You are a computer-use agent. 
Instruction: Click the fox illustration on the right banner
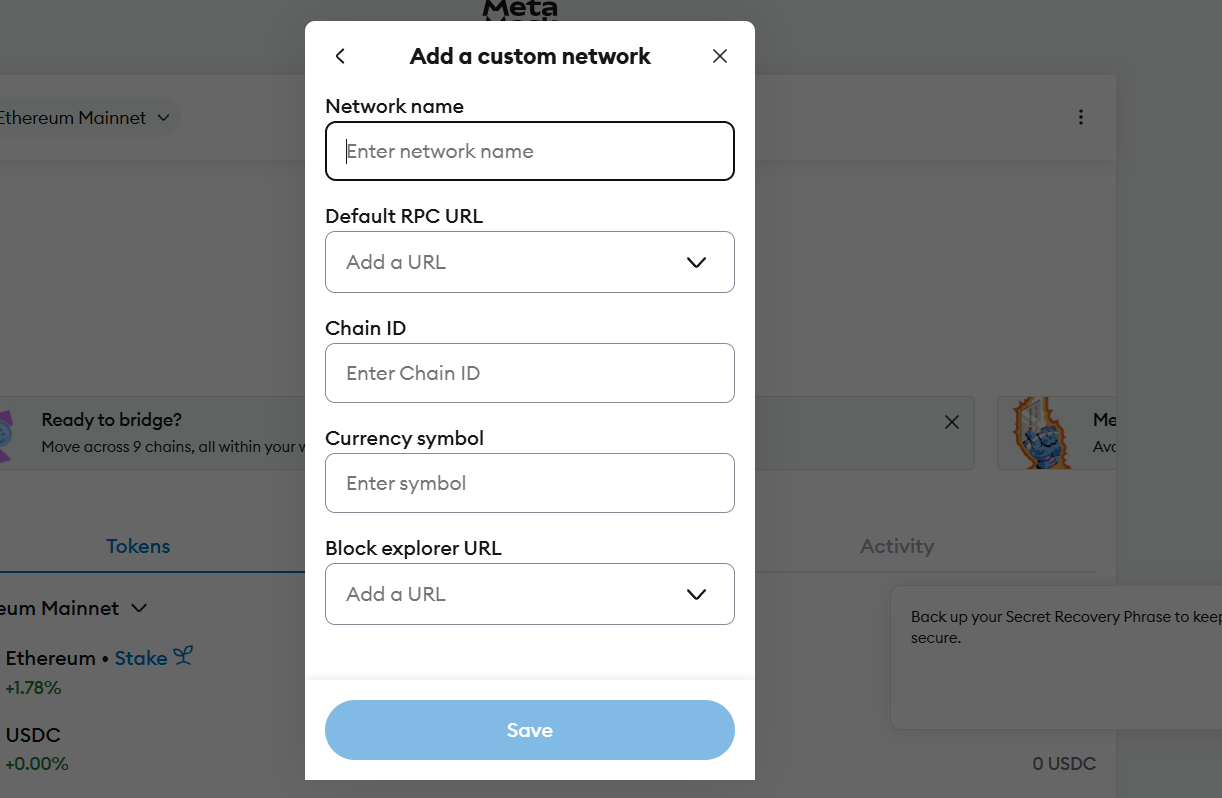(x=1037, y=433)
